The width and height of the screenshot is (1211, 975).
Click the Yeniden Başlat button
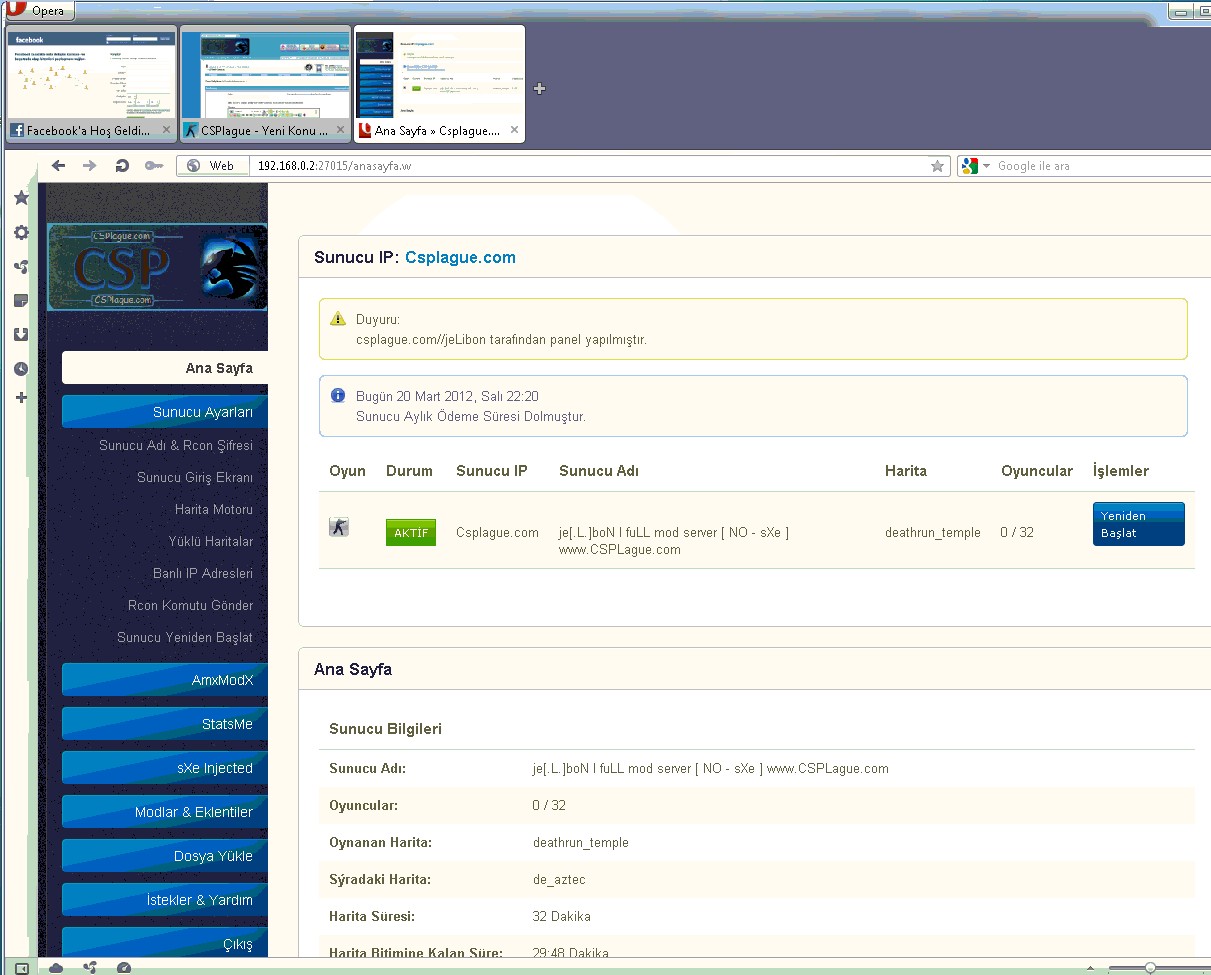(x=1138, y=524)
